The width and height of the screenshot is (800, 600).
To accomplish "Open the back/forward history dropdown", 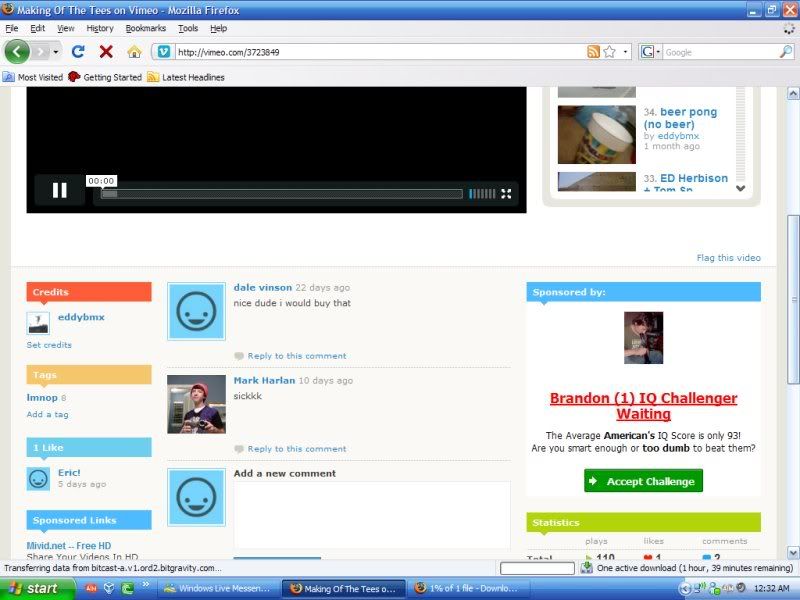I will (56, 52).
